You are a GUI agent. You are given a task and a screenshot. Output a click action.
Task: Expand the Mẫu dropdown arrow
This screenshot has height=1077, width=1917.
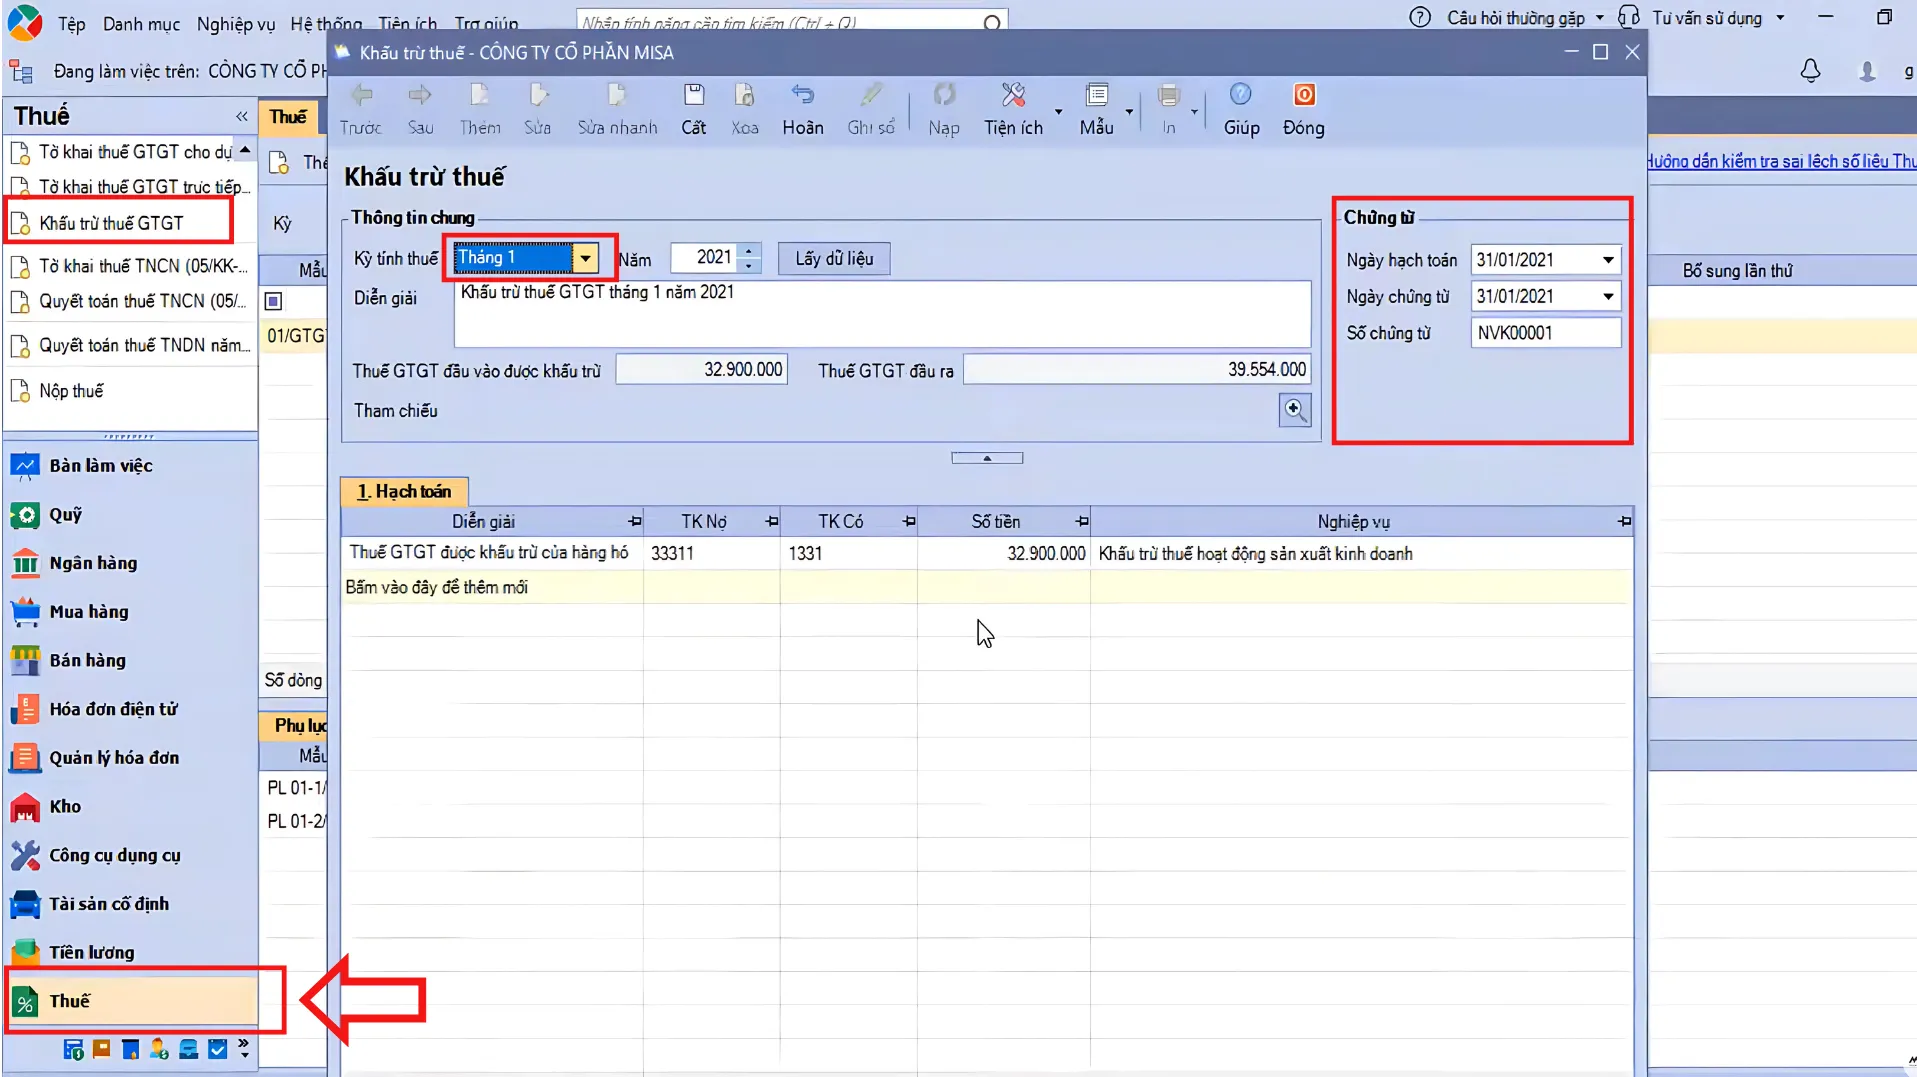[1129, 111]
